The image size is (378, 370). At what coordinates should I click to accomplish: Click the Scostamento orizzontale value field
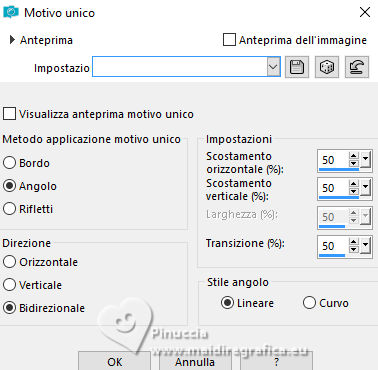[333, 160]
